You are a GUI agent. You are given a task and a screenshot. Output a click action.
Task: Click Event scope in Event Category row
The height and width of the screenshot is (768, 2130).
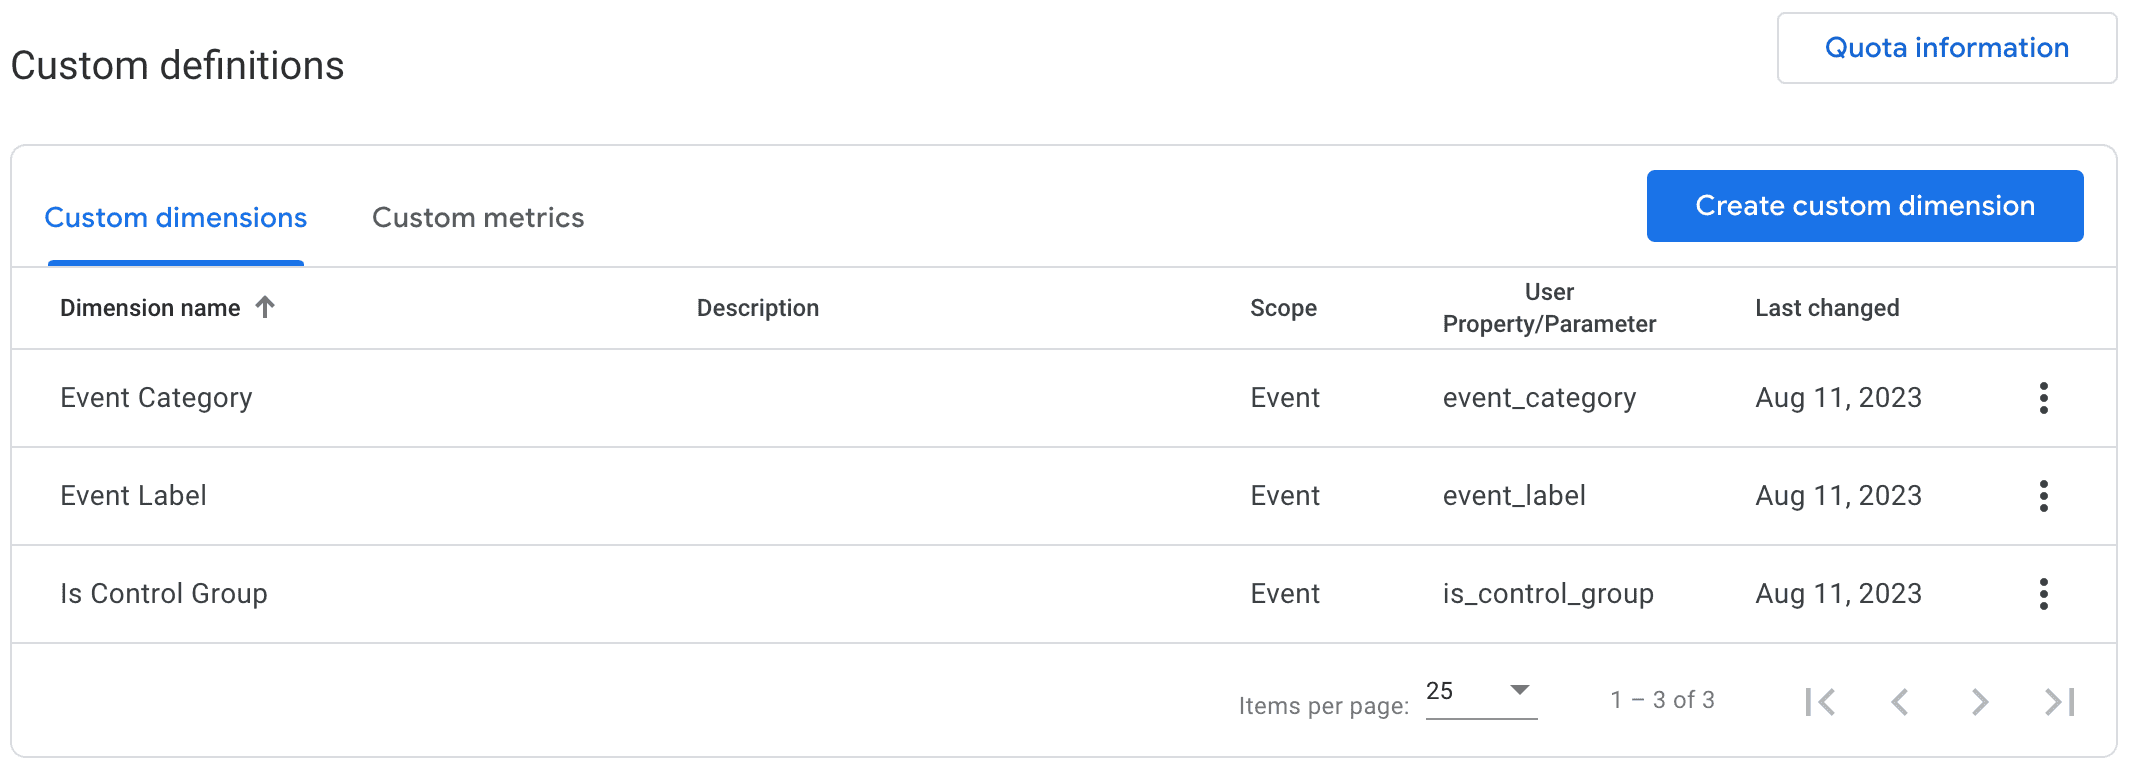1285,398
